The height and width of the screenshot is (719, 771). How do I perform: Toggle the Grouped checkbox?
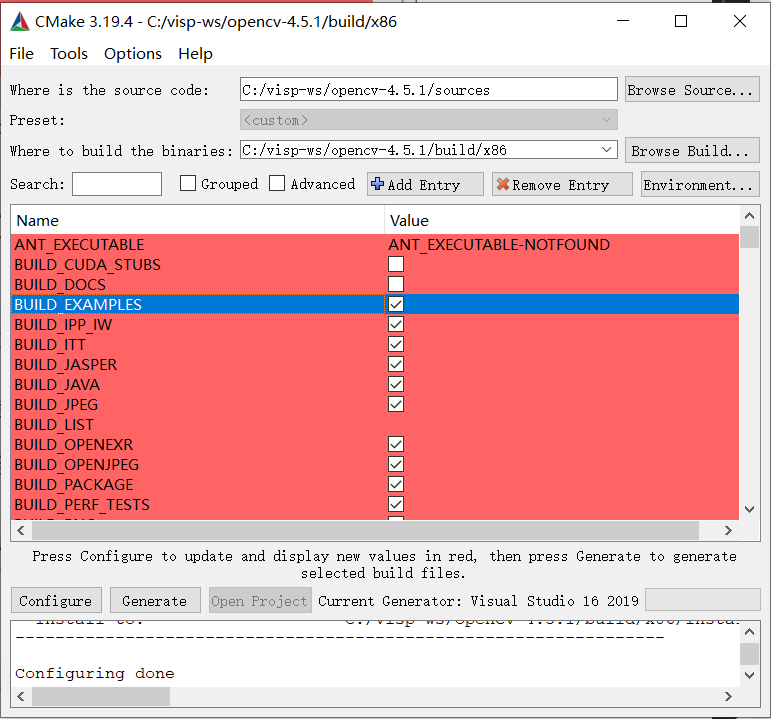tap(188, 183)
